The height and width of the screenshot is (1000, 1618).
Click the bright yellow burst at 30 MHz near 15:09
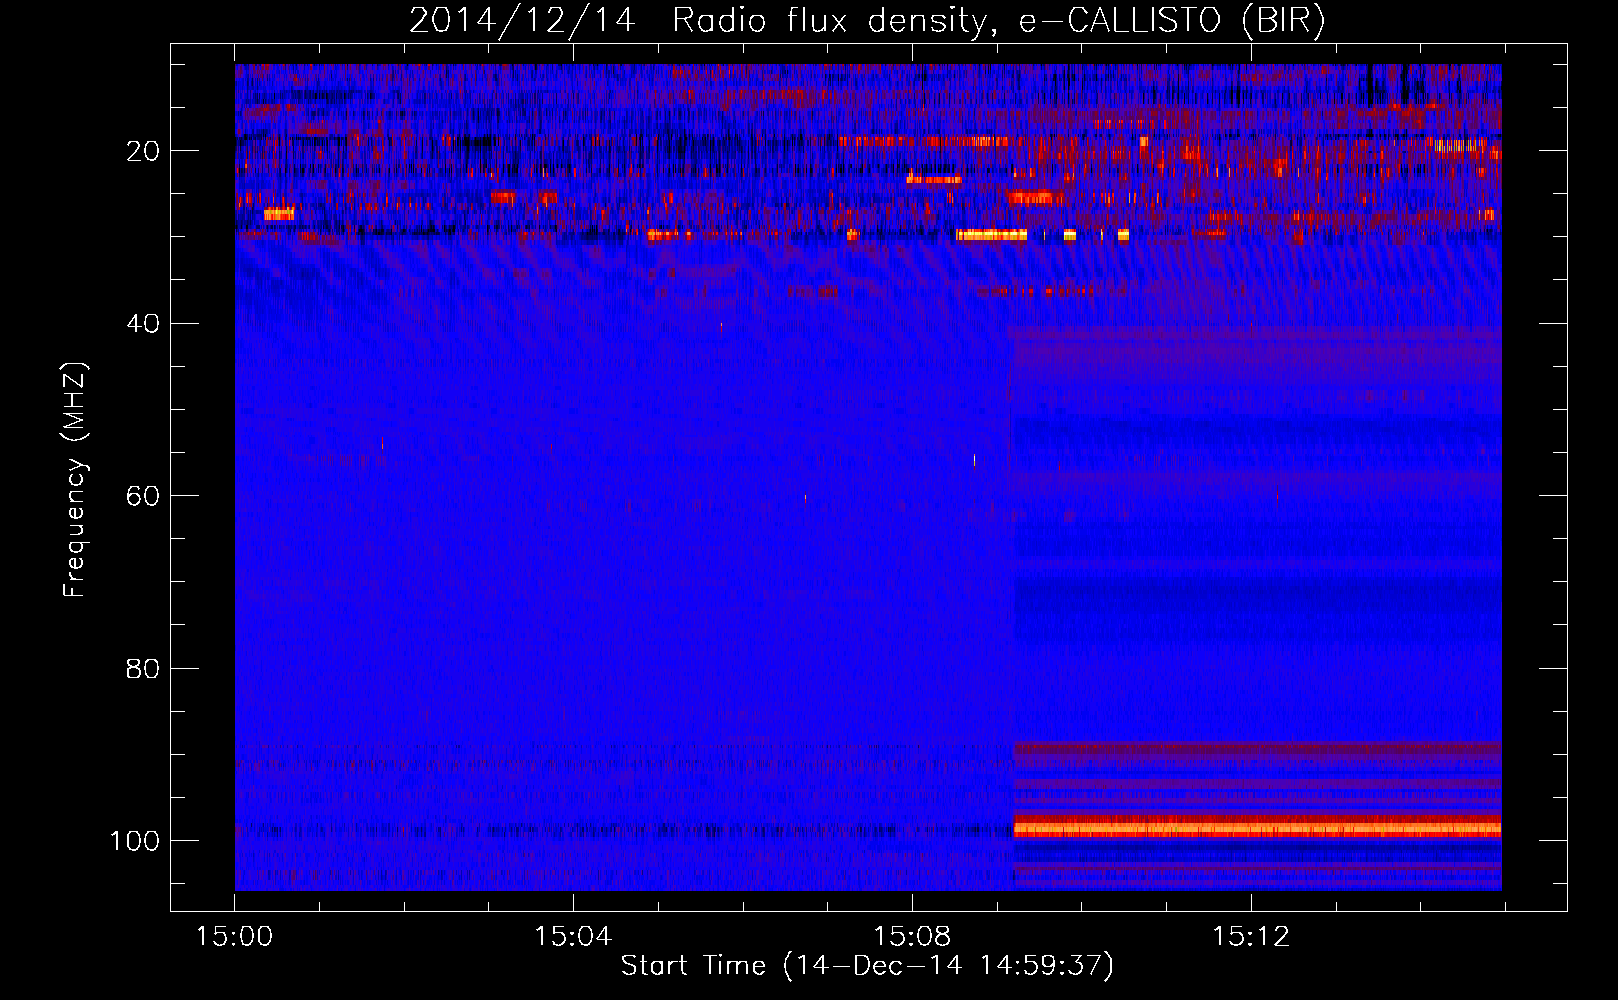point(991,235)
